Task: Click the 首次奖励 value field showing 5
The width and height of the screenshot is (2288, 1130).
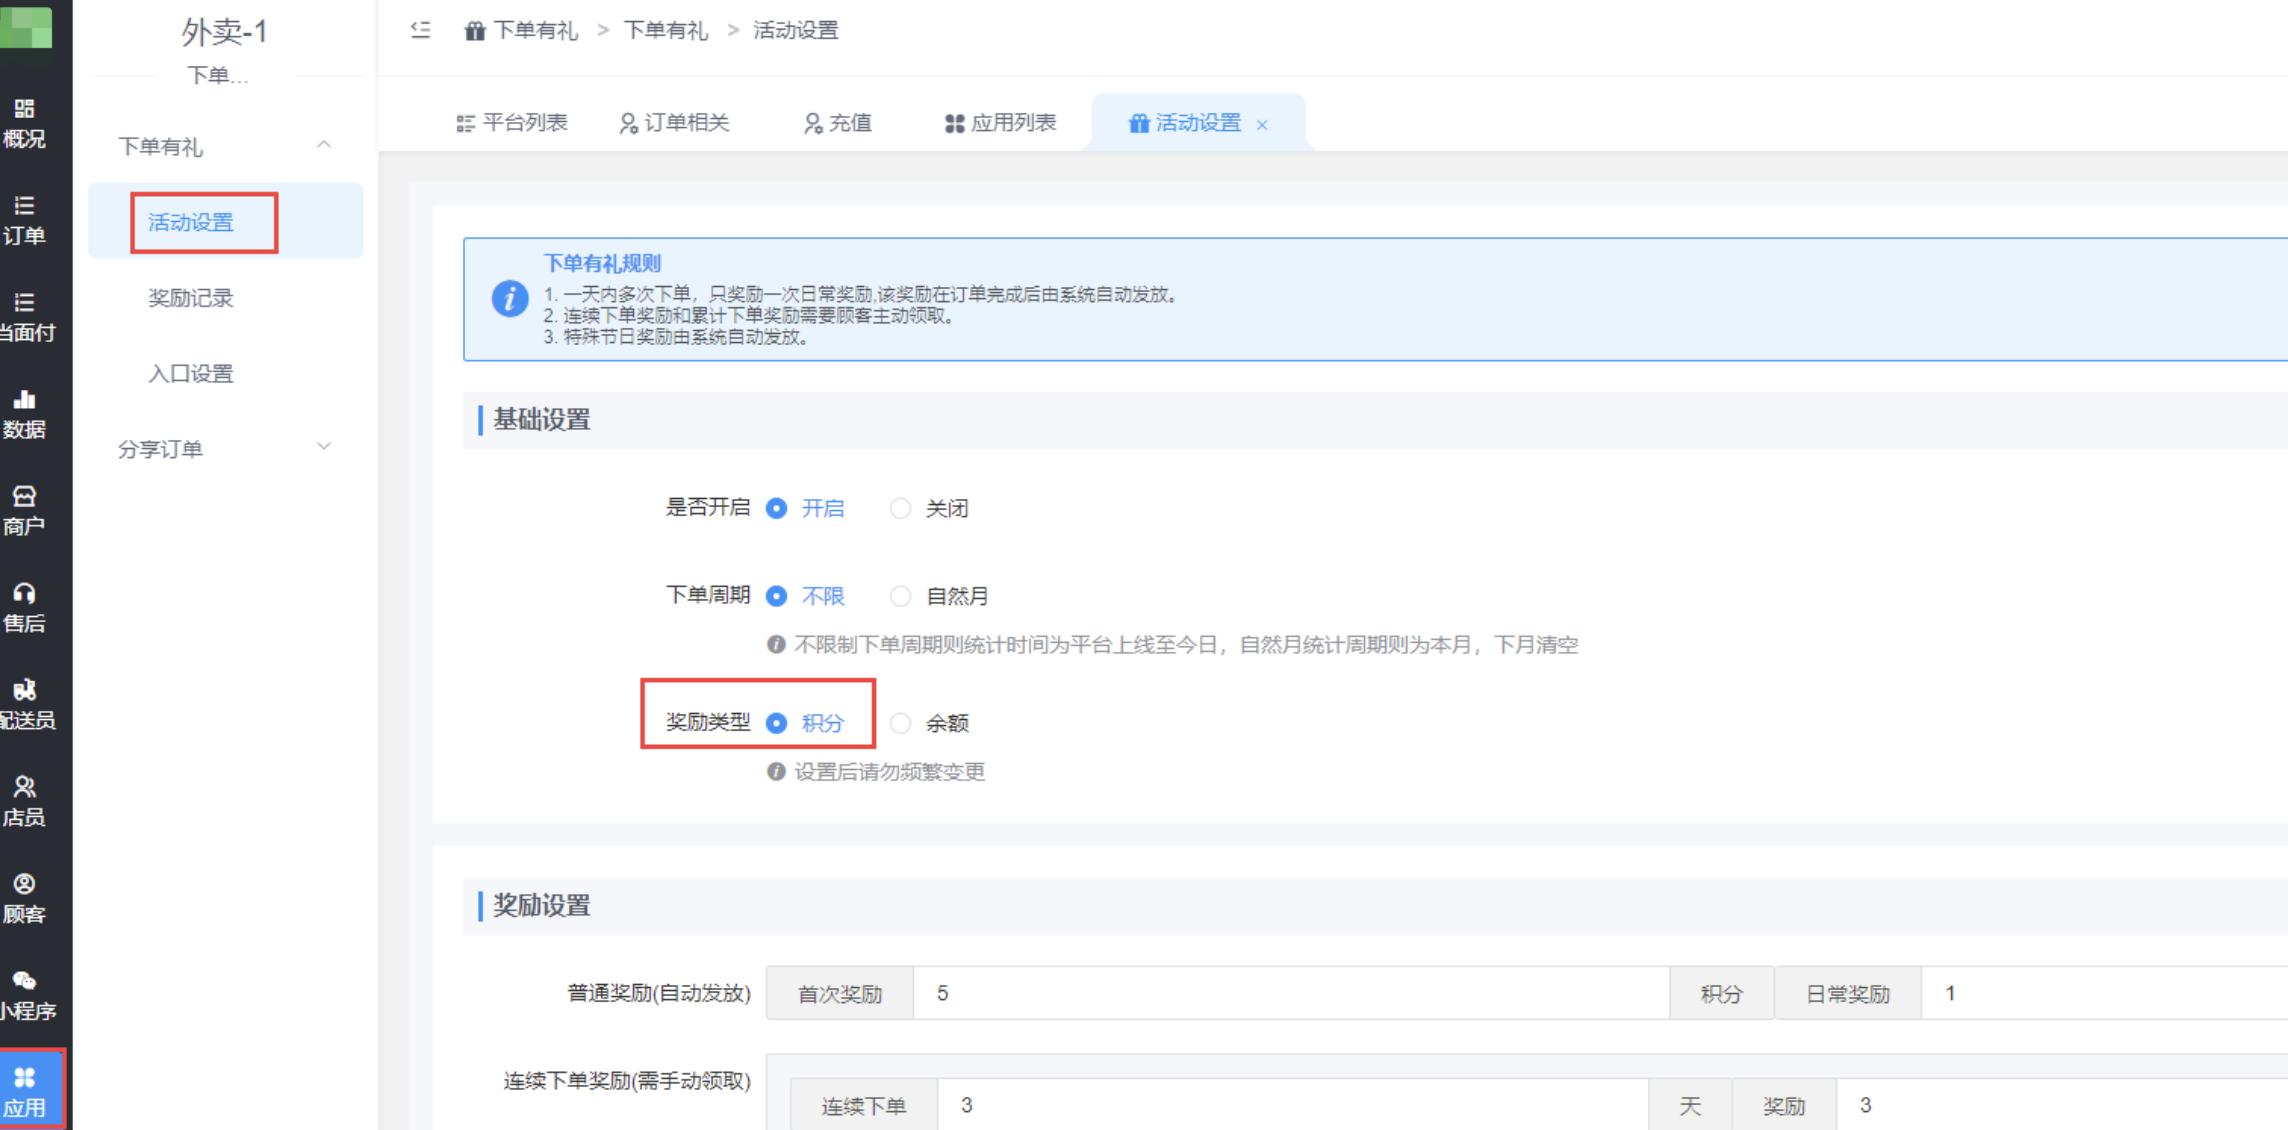Action: coord(1291,993)
